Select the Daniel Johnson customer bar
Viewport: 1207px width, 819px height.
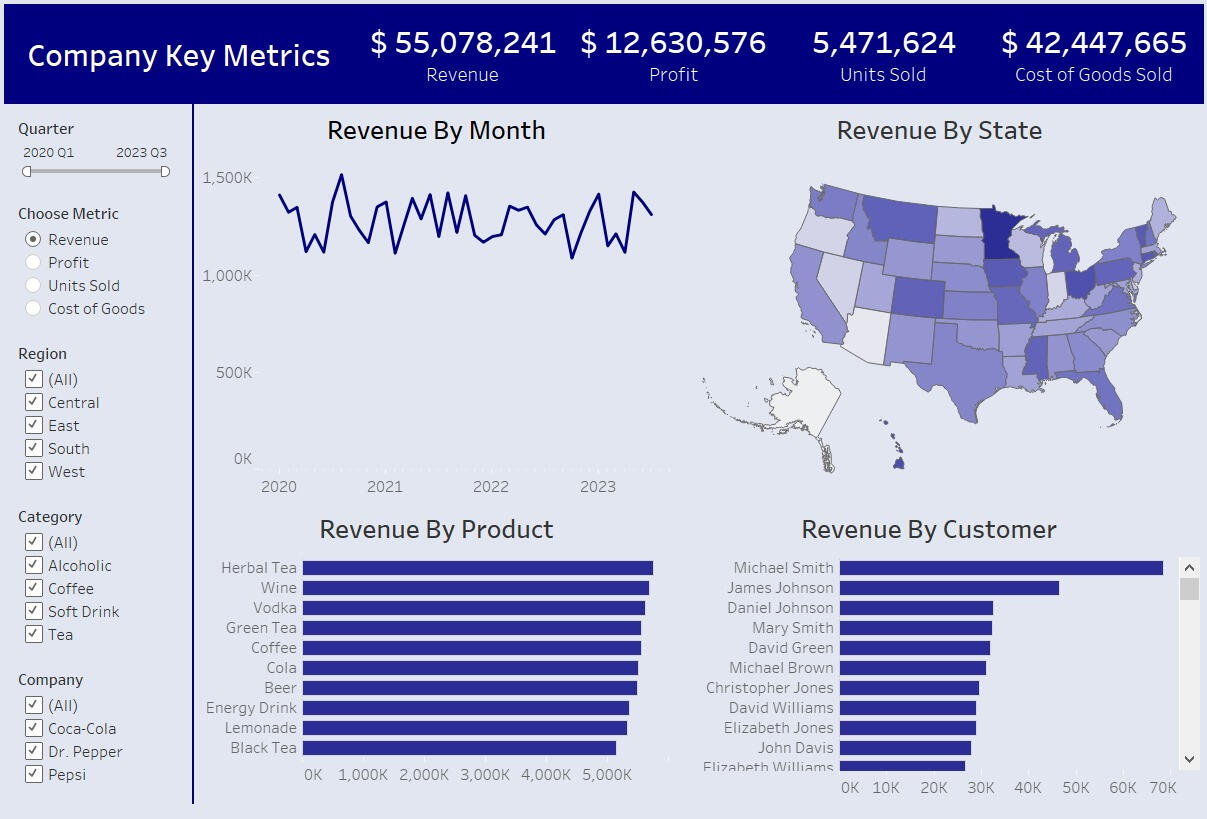[916, 608]
